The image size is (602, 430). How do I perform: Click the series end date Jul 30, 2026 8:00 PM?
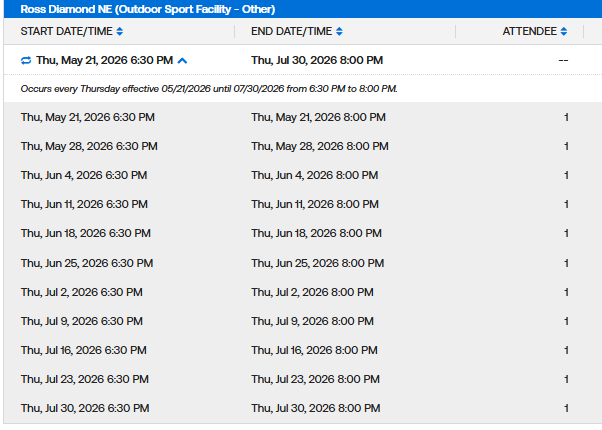tap(317, 61)
